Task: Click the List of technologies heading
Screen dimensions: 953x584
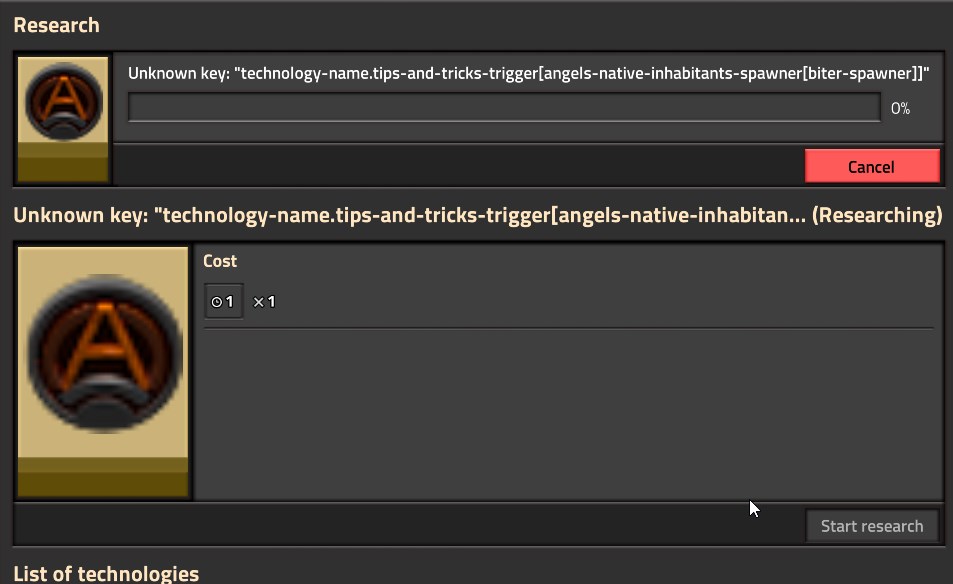Action: pos(106,573)
